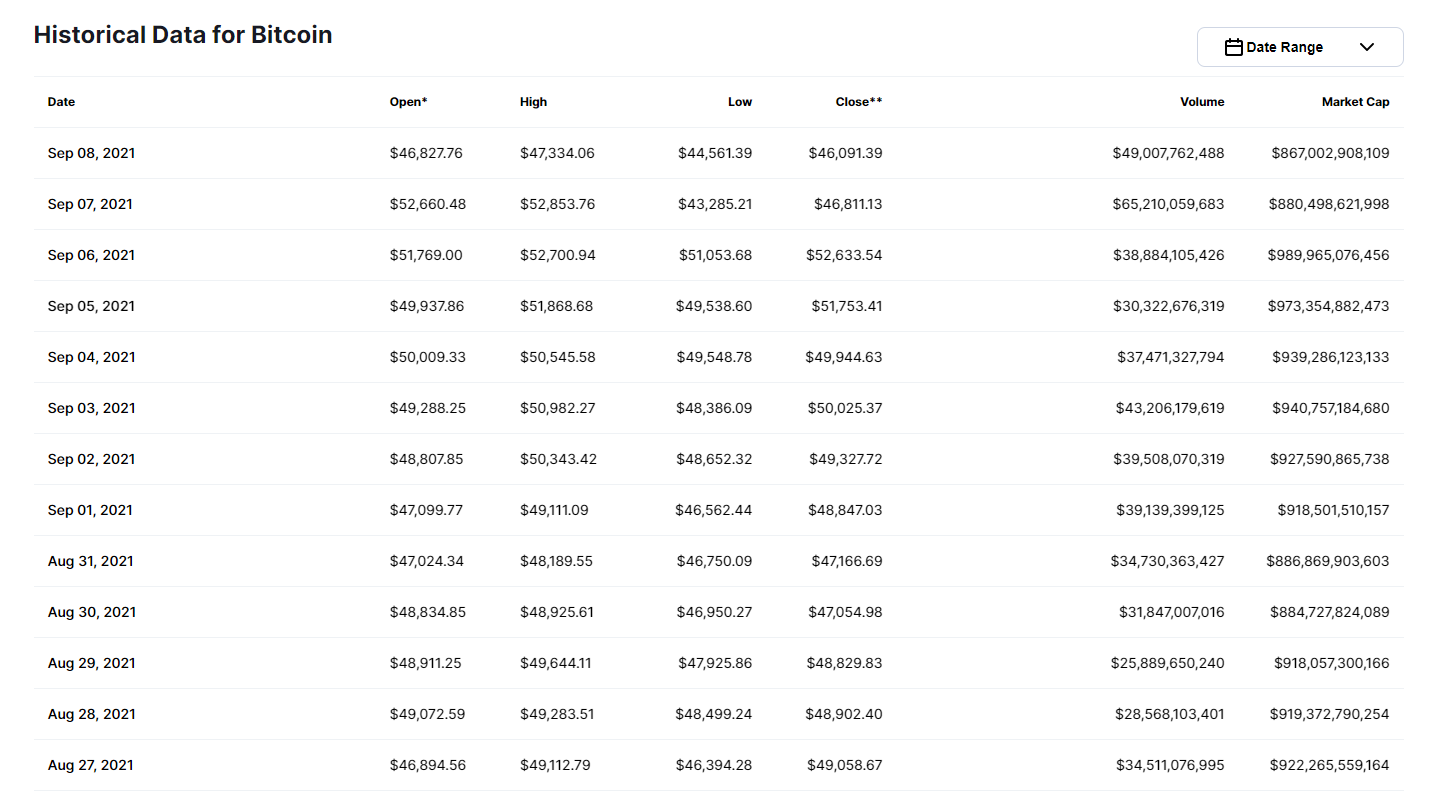
Task: Click the close price $52,633.54
Action: pos(845,255)
